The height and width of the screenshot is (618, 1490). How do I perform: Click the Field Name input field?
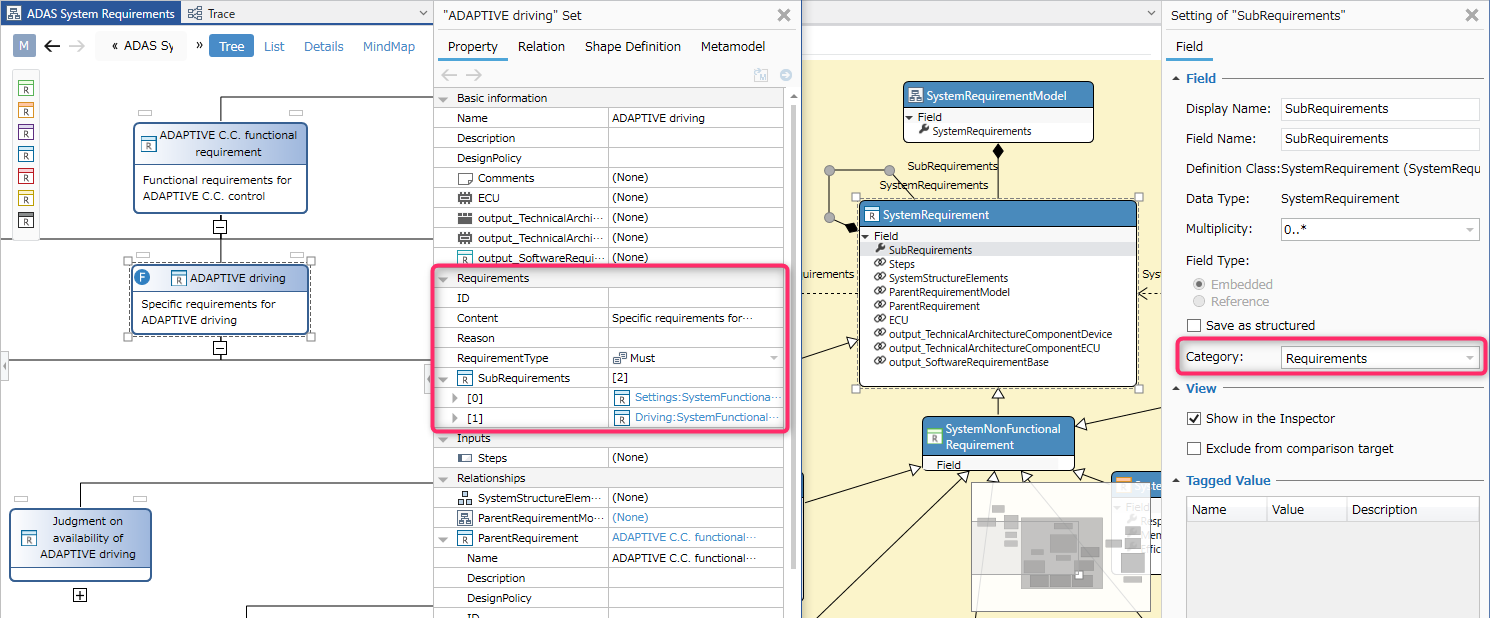tap(1380, 139)
